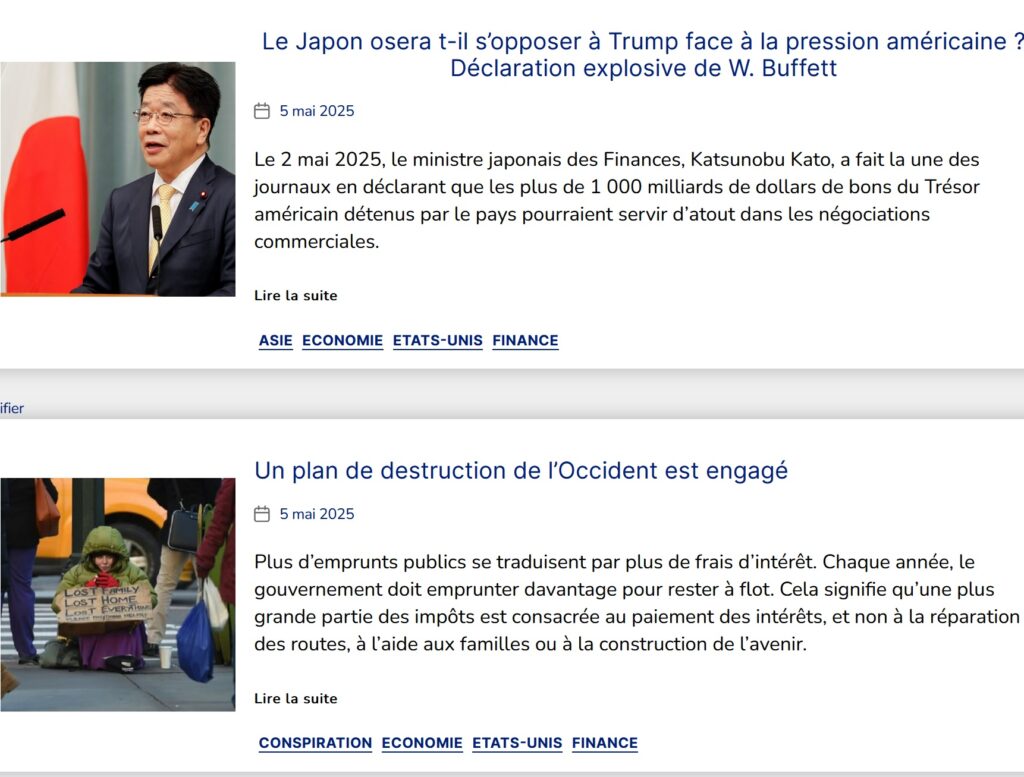Open the homeless person photo thumbnail

click(x=118, y=595)
